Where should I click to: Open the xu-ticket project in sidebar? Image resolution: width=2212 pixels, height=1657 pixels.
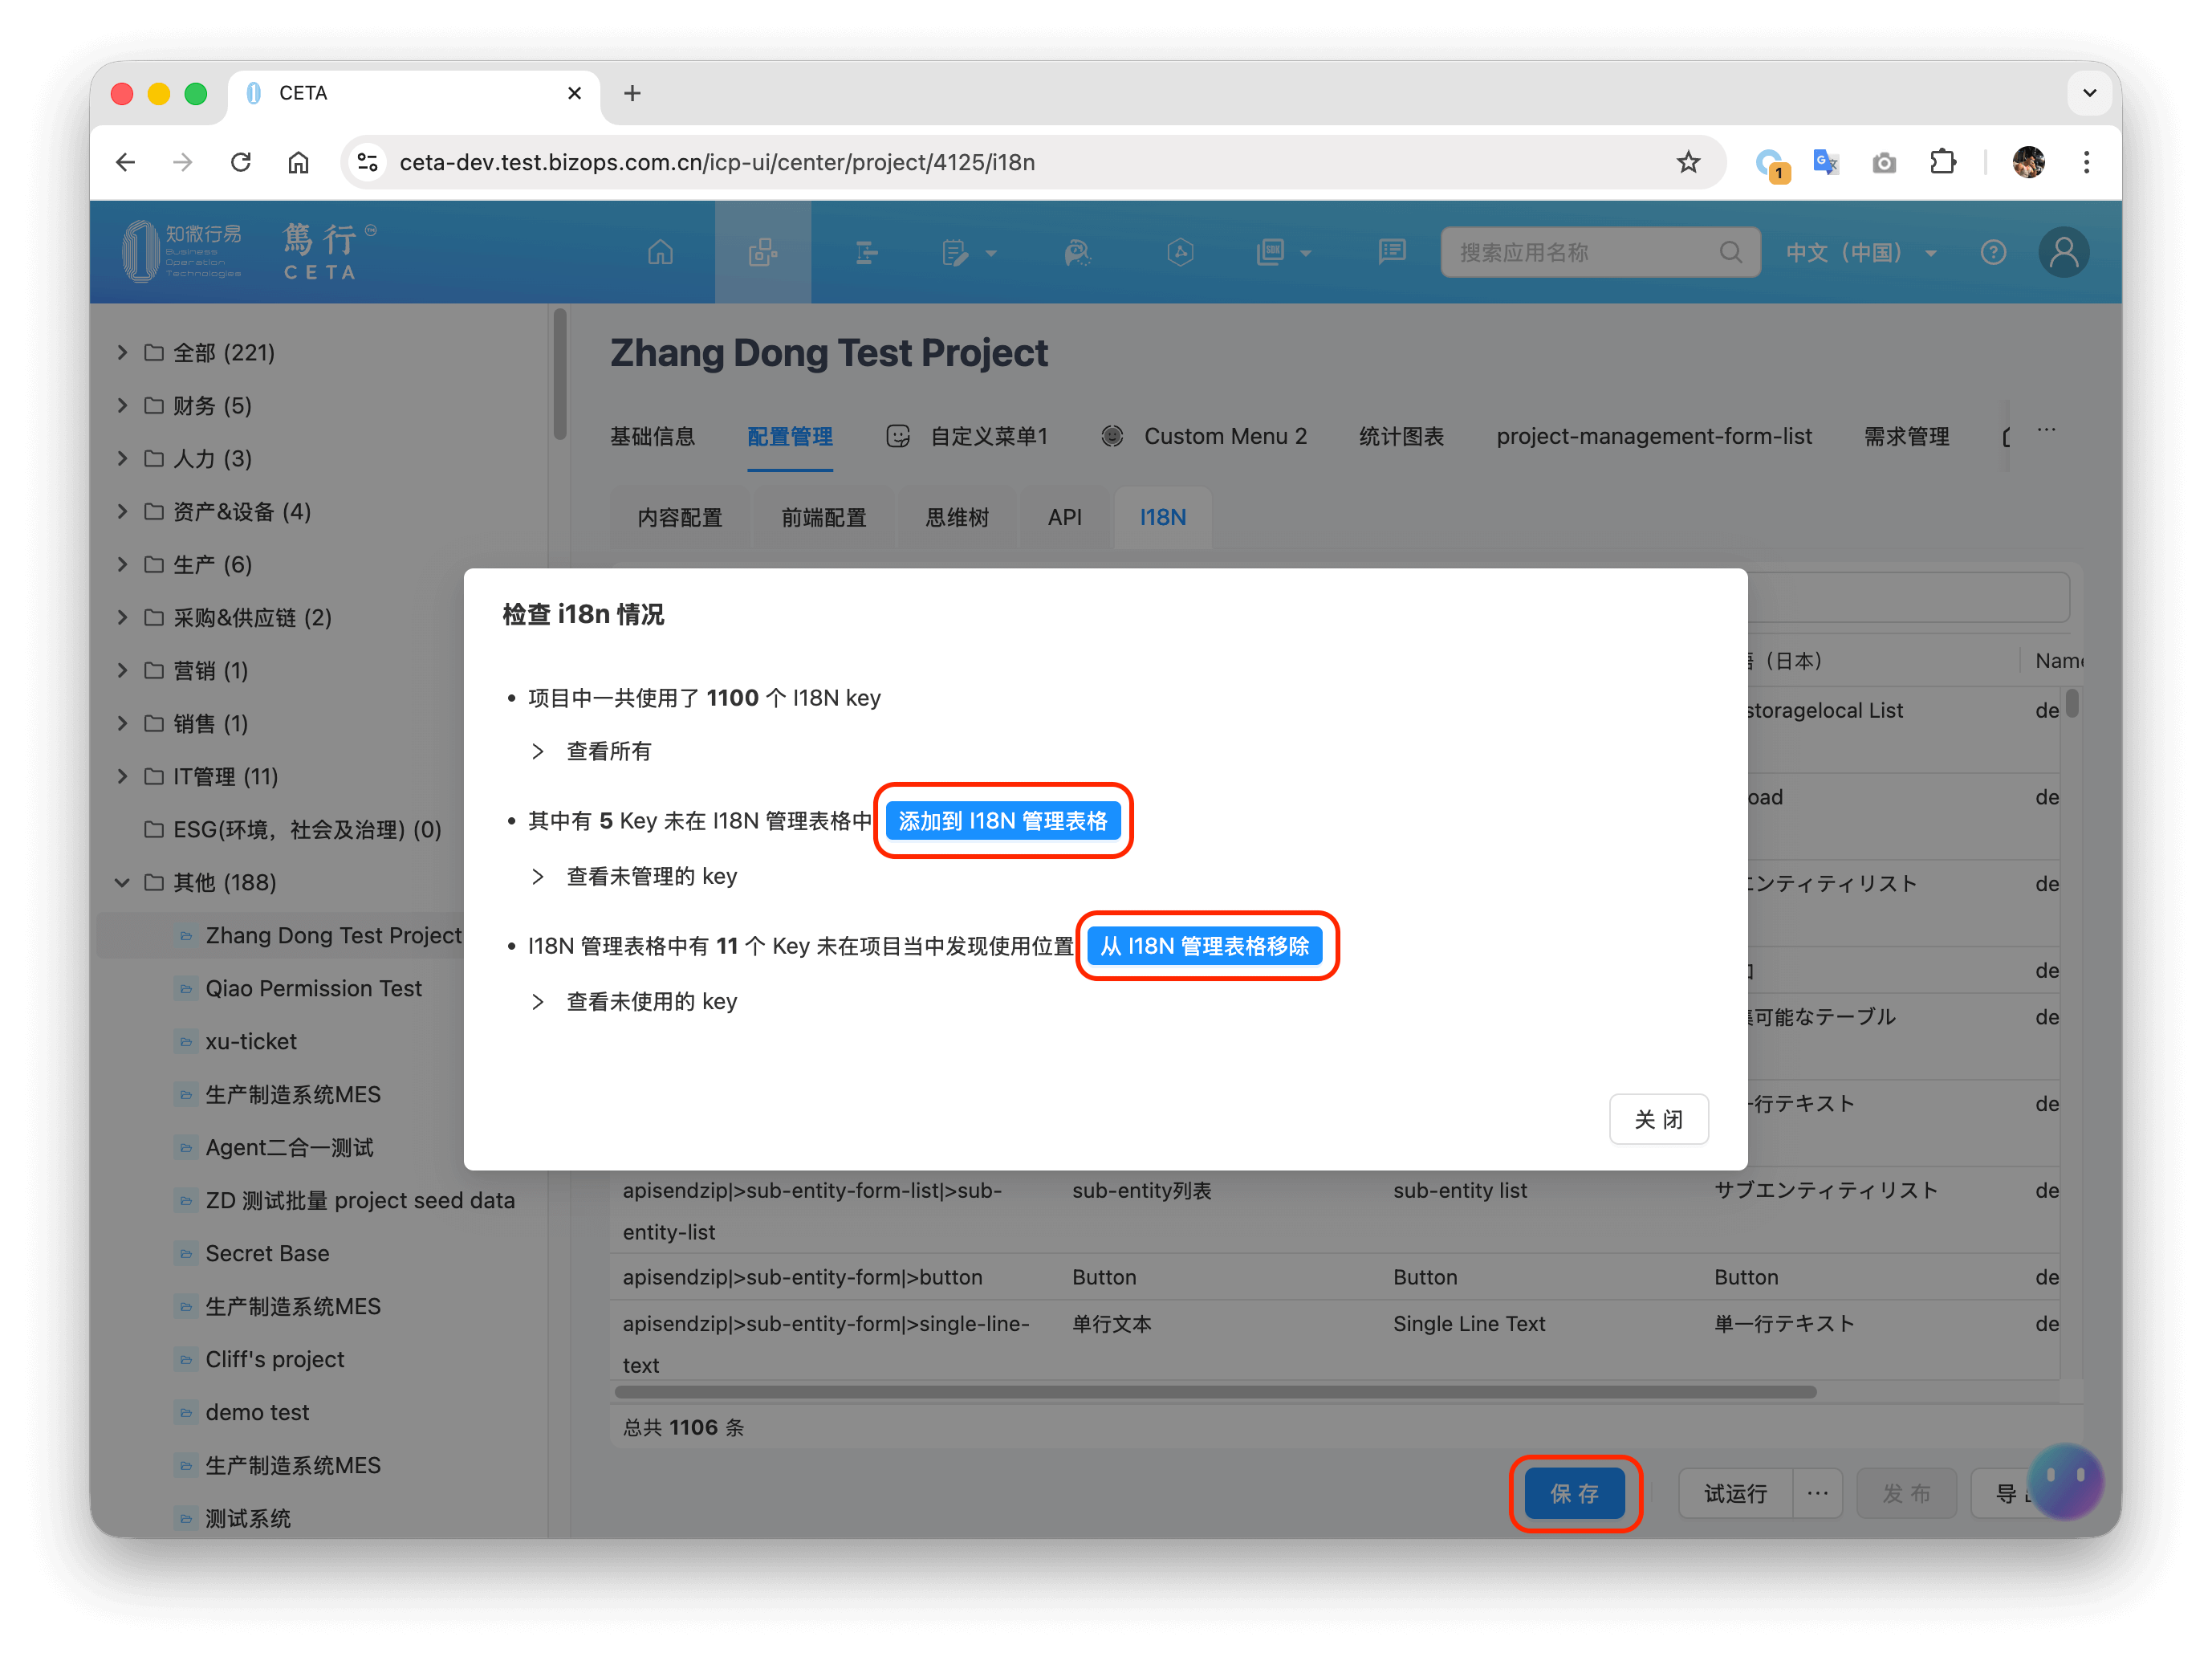pos(251,1041)
